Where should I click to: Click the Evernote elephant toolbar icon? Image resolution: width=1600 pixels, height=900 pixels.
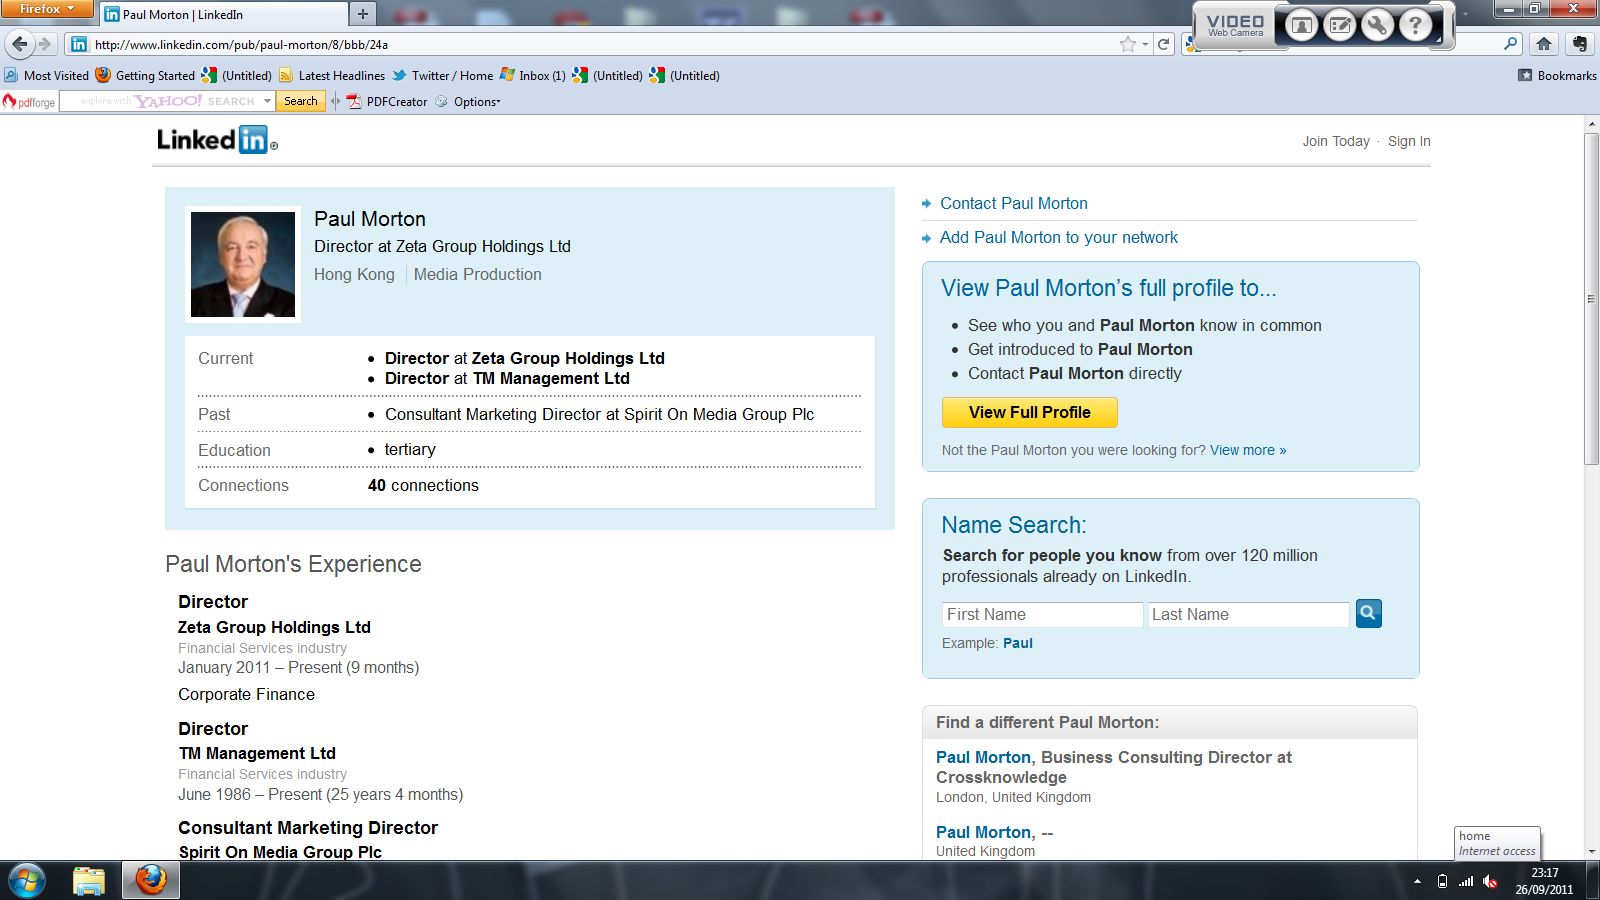[x=1580, y=44]
